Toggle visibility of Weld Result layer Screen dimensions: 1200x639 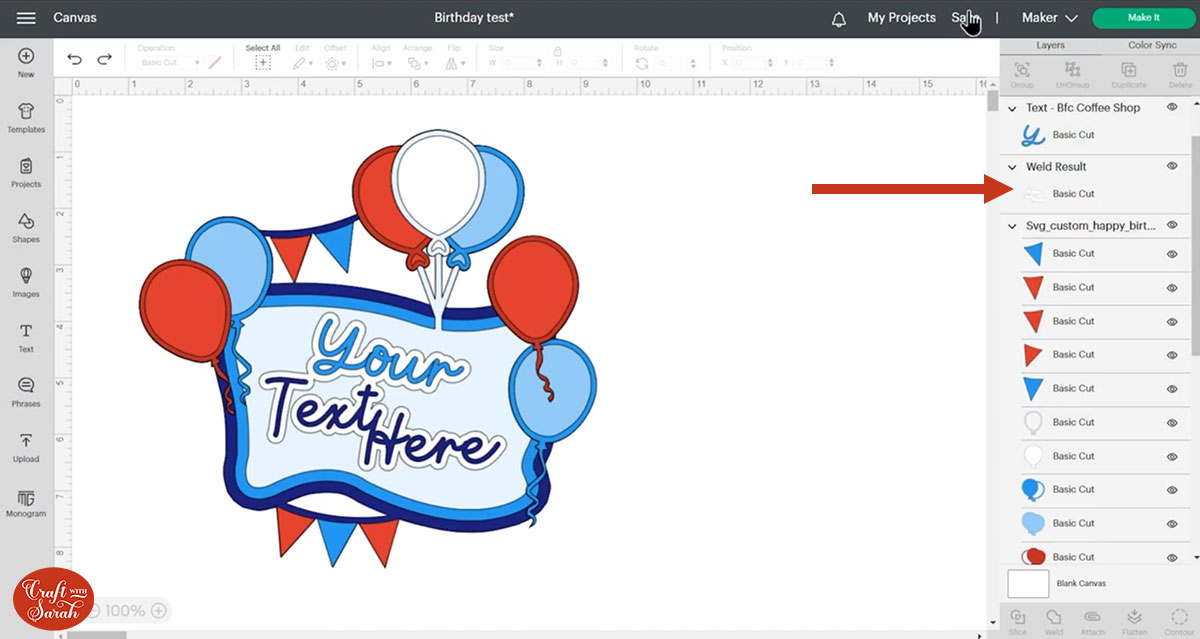pyautogui.click(x=1172, y=166)
